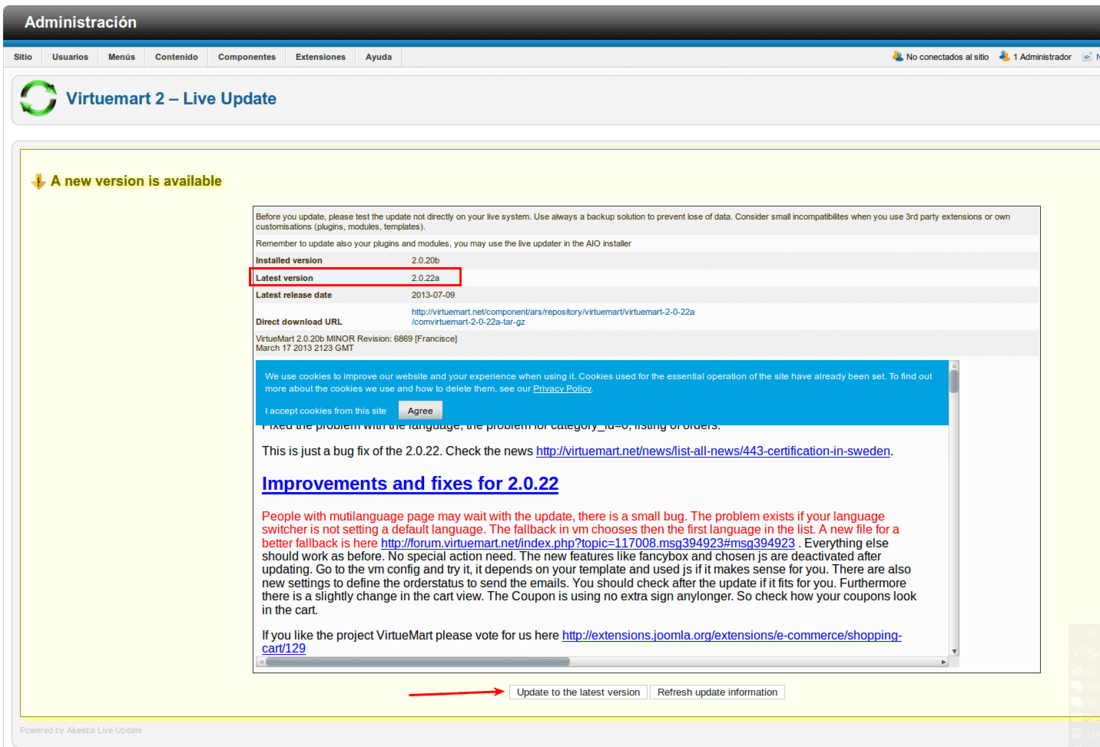The height and width of the screenshot is (747, 1100).
Task: Click the '1 Administrador' user icon
Action: point(1005,56)
